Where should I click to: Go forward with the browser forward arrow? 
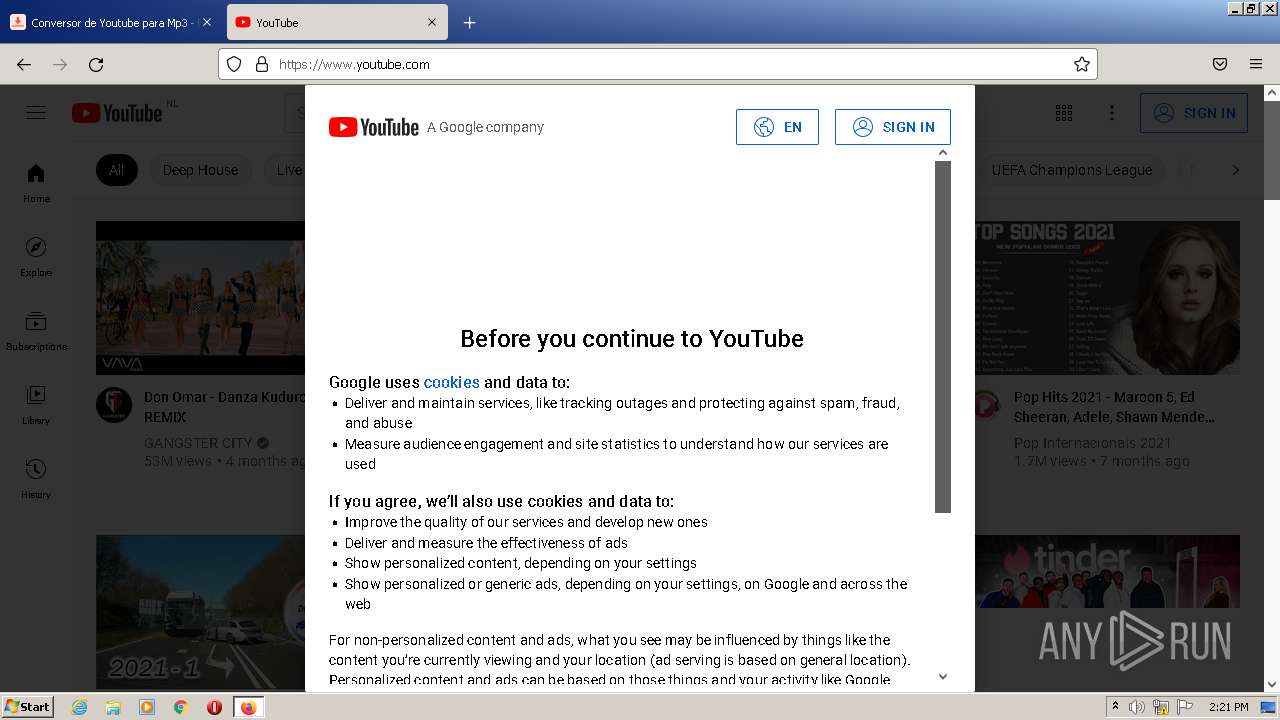tap(60, 64)
